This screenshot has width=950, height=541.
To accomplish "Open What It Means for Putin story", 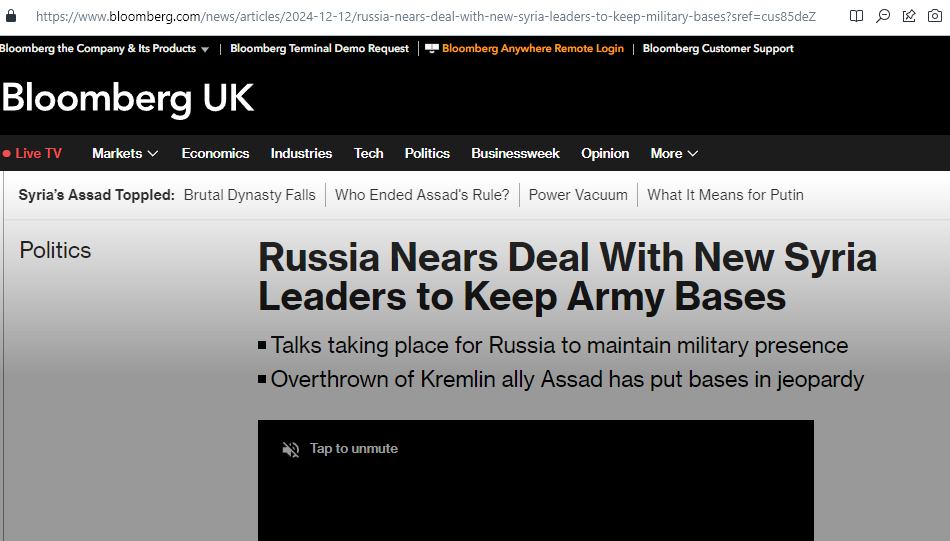I will click(725, 195).
